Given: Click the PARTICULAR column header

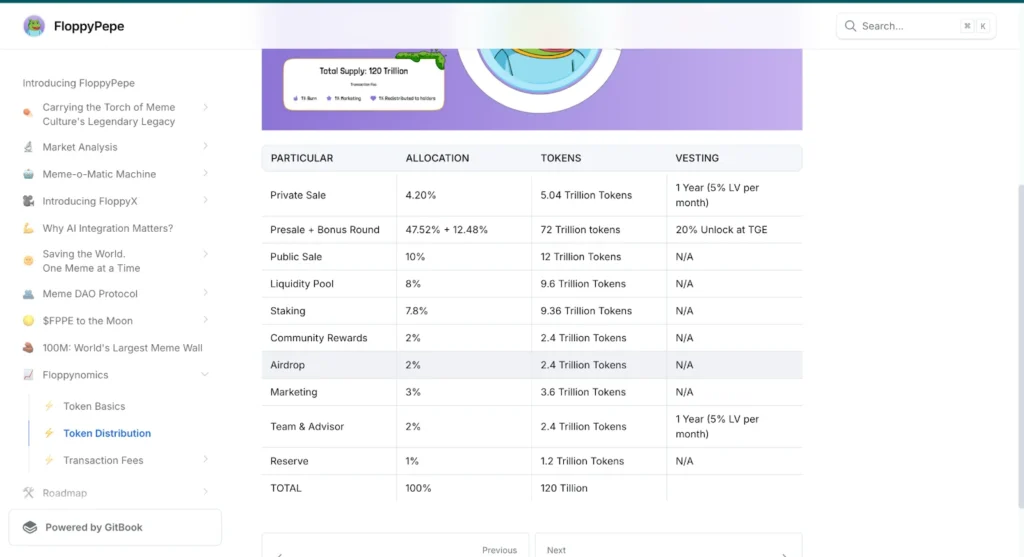Looking at the screenshot, I should click(302, 158).
